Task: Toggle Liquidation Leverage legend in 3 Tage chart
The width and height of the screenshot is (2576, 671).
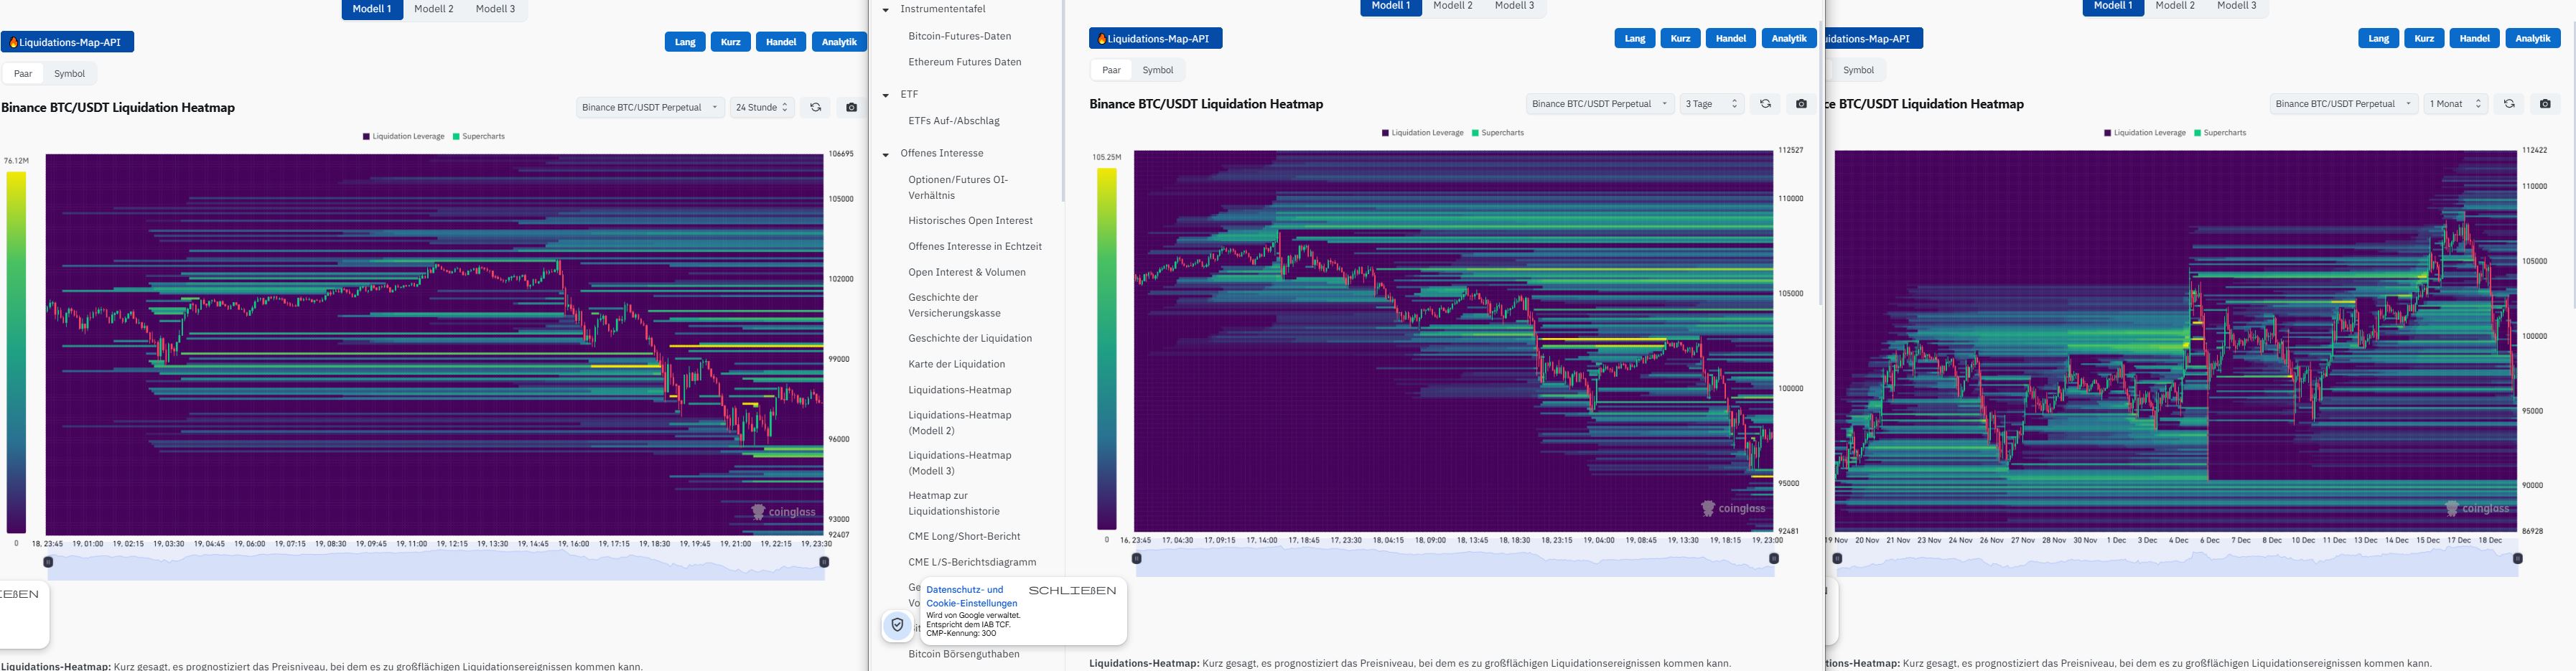Action: [1422, 132]
